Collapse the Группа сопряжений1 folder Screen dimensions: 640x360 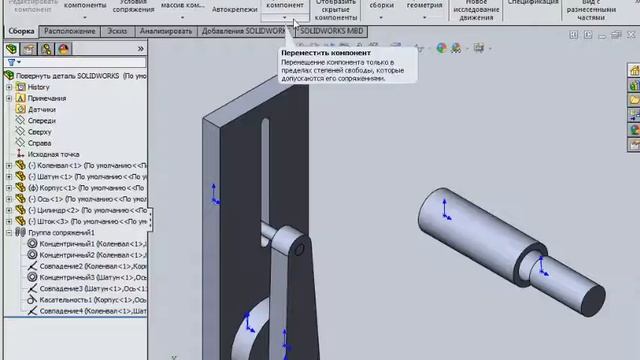[9, 232]
